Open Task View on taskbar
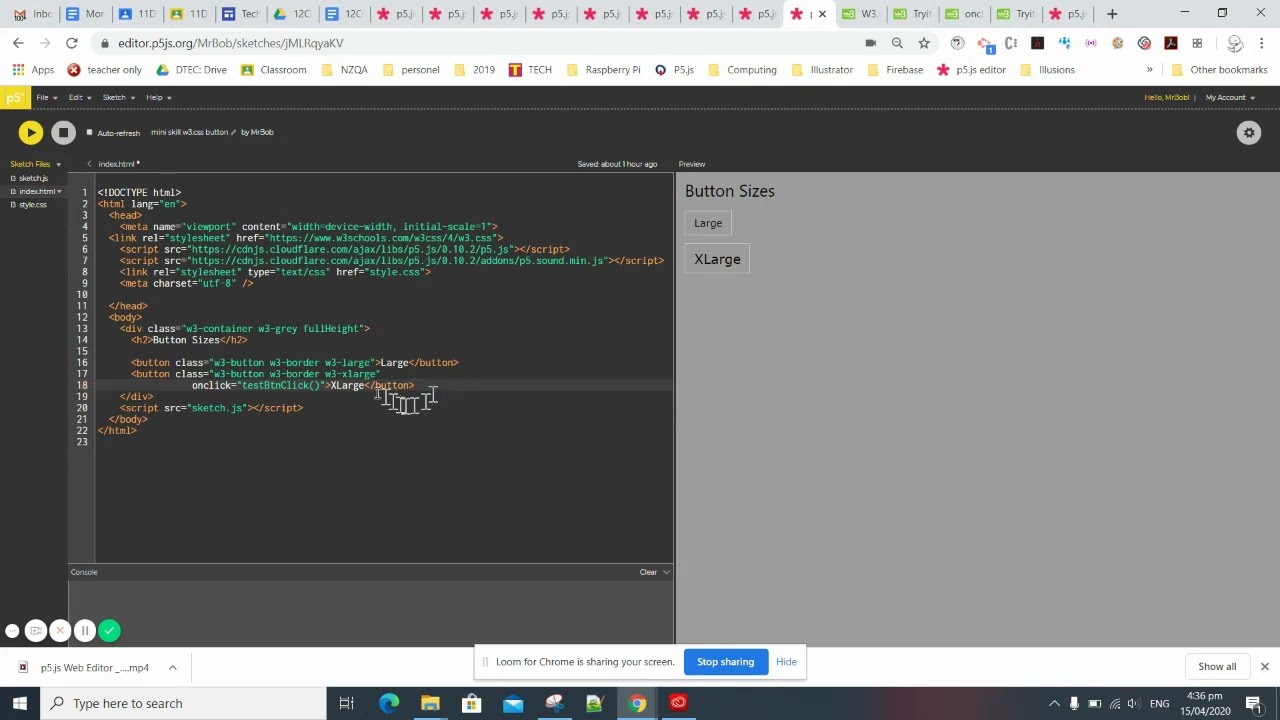The width and height of the screenshot is (1280, 720). [x=347, y=703]
